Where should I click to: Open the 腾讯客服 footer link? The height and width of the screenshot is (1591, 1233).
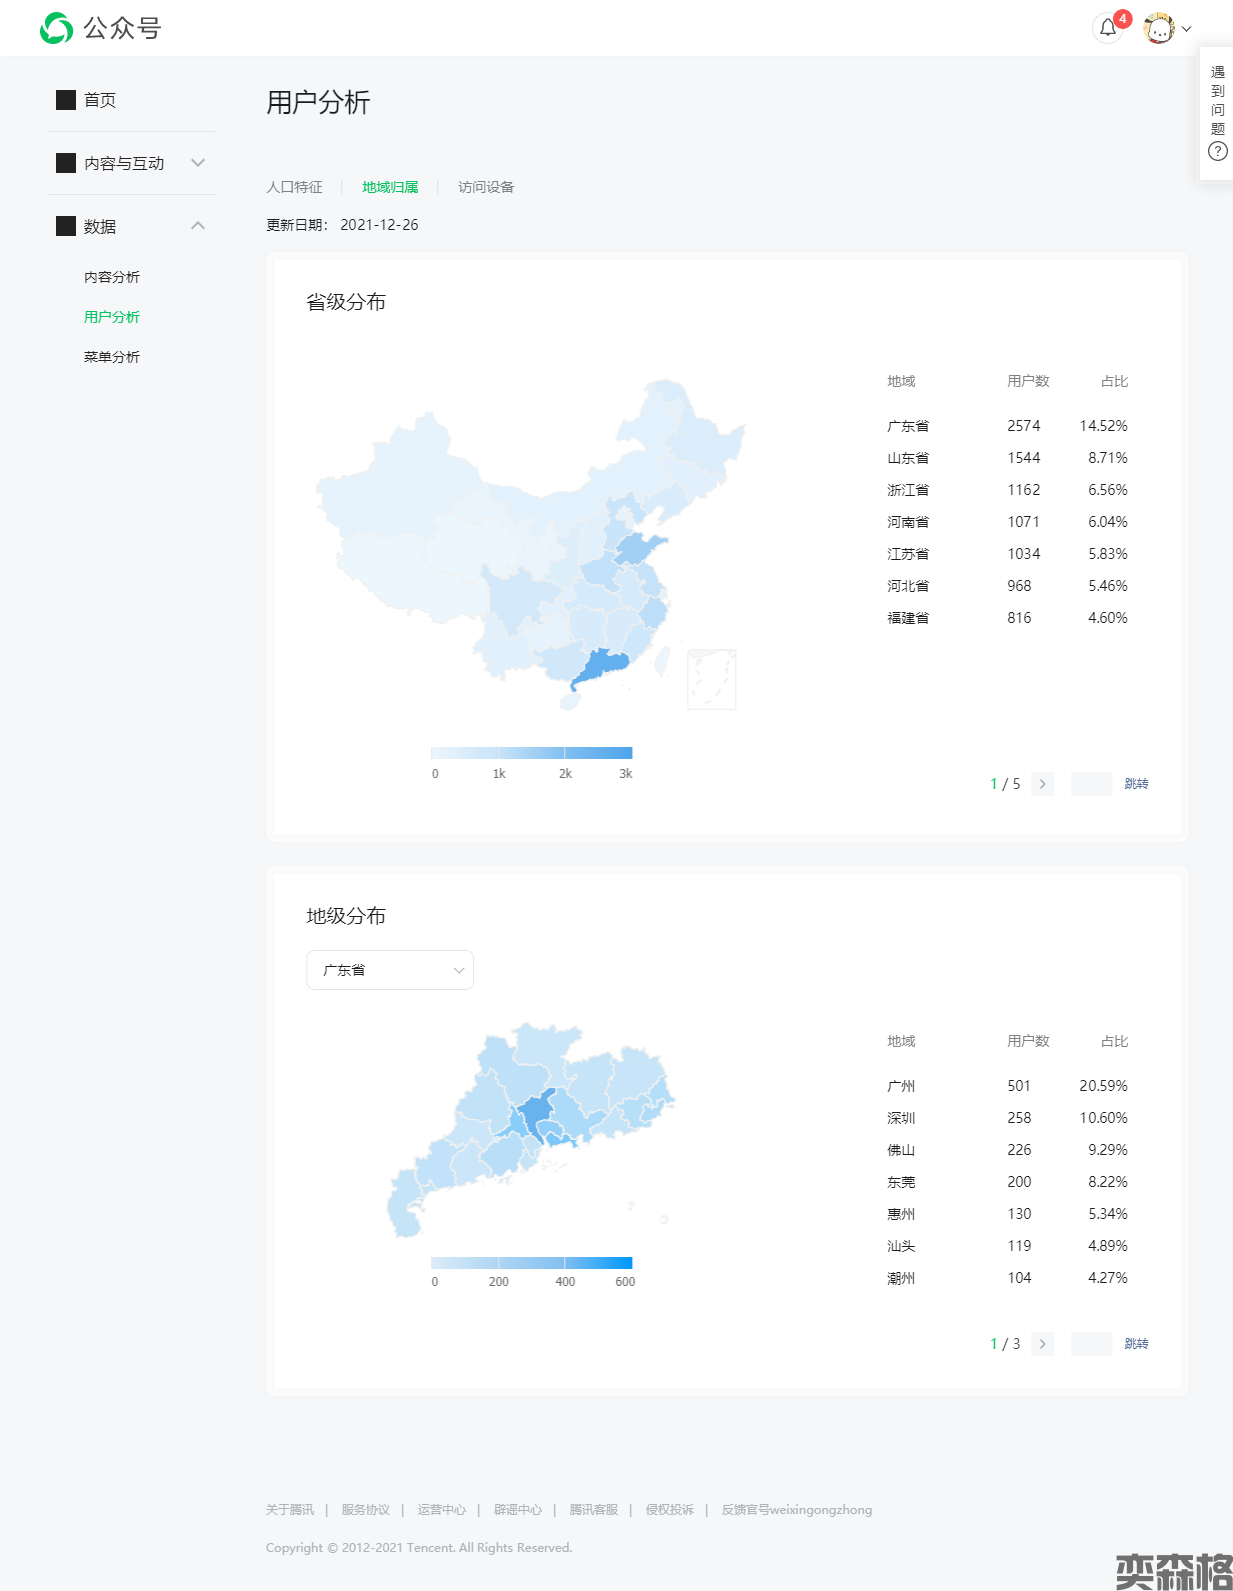coord(593,1510)
